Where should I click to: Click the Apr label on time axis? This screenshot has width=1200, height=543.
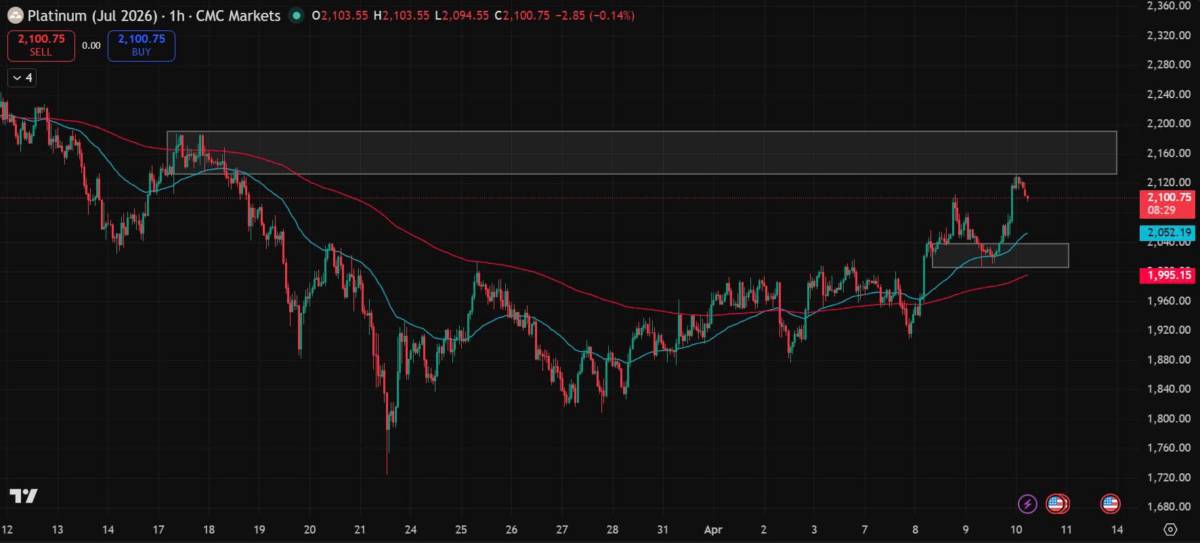pyautogui.click(x=713, y=529)
